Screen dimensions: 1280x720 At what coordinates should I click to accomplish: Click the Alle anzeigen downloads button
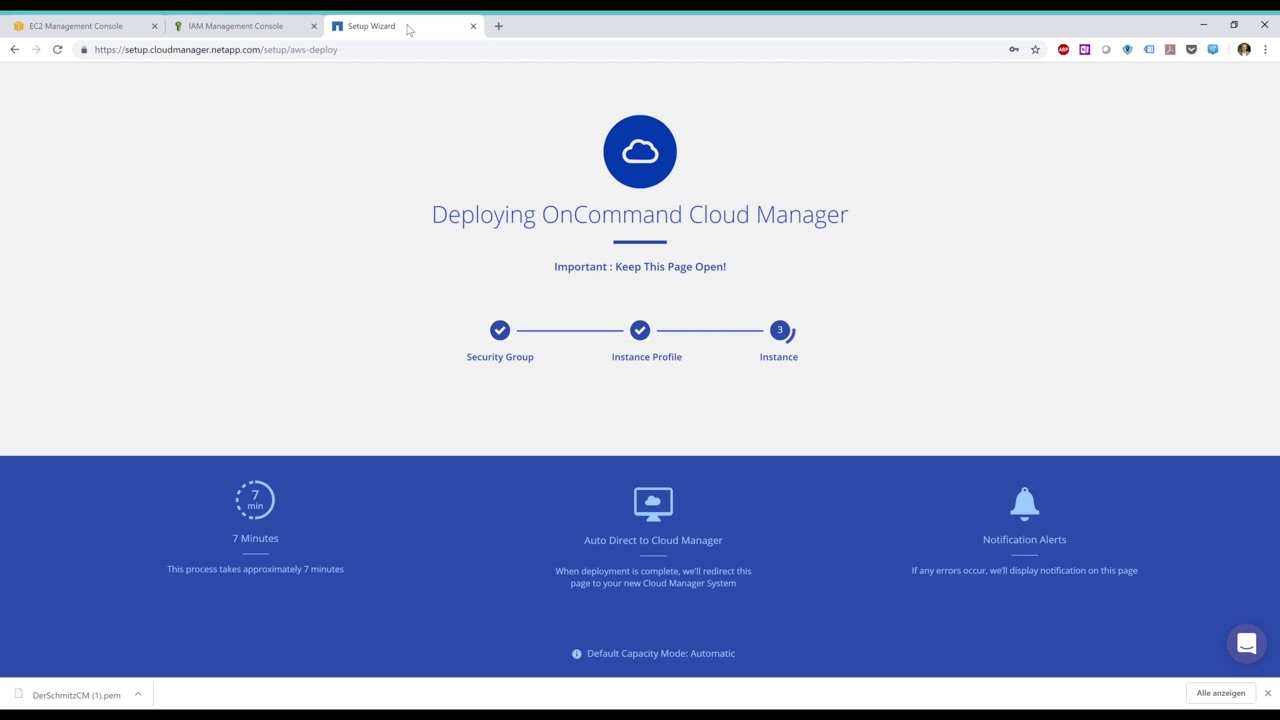(x=1221, y=693)
